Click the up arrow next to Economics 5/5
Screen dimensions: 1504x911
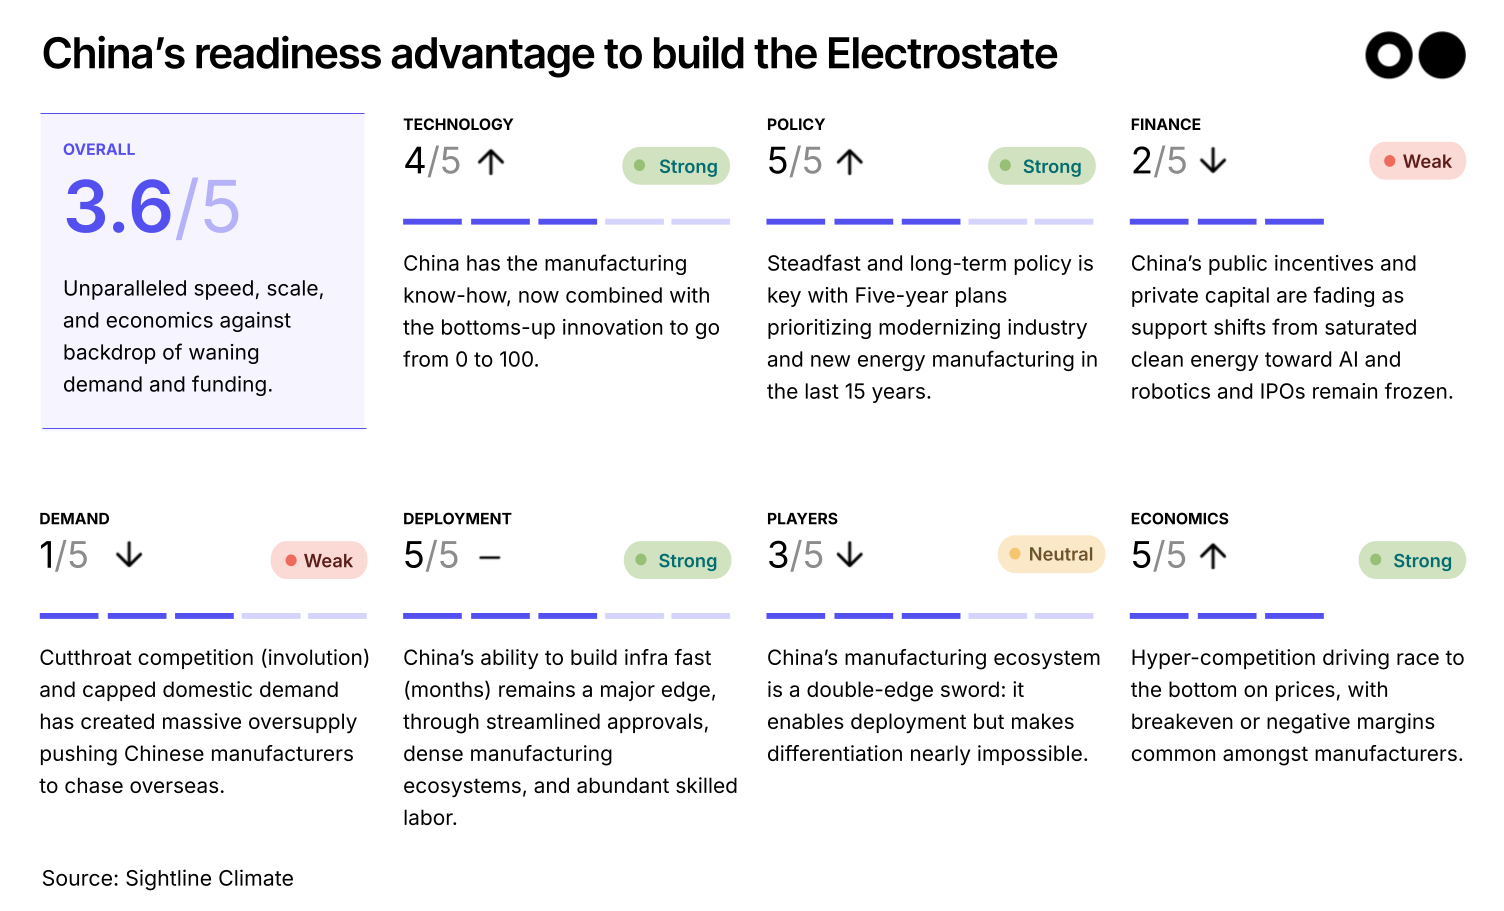click(x=1212, y=556)
